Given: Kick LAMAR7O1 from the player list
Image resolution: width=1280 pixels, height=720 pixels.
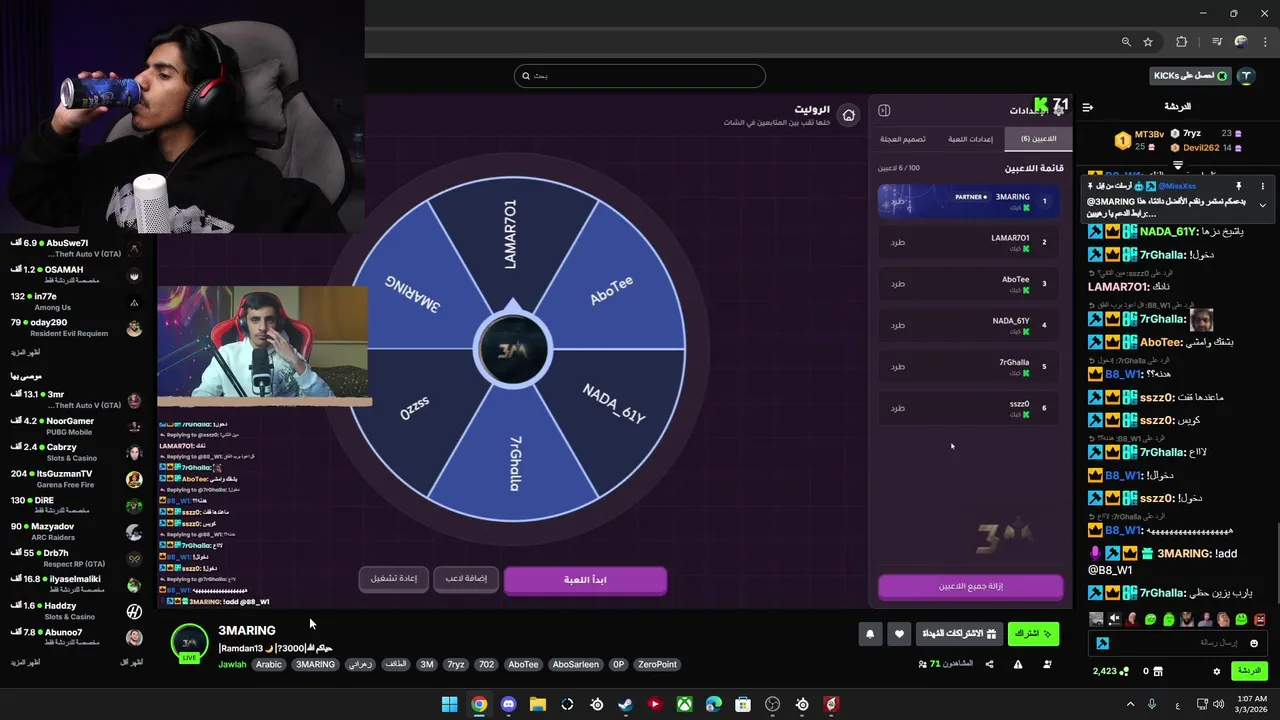Looking at the screenshot, I should click(898, 242).
